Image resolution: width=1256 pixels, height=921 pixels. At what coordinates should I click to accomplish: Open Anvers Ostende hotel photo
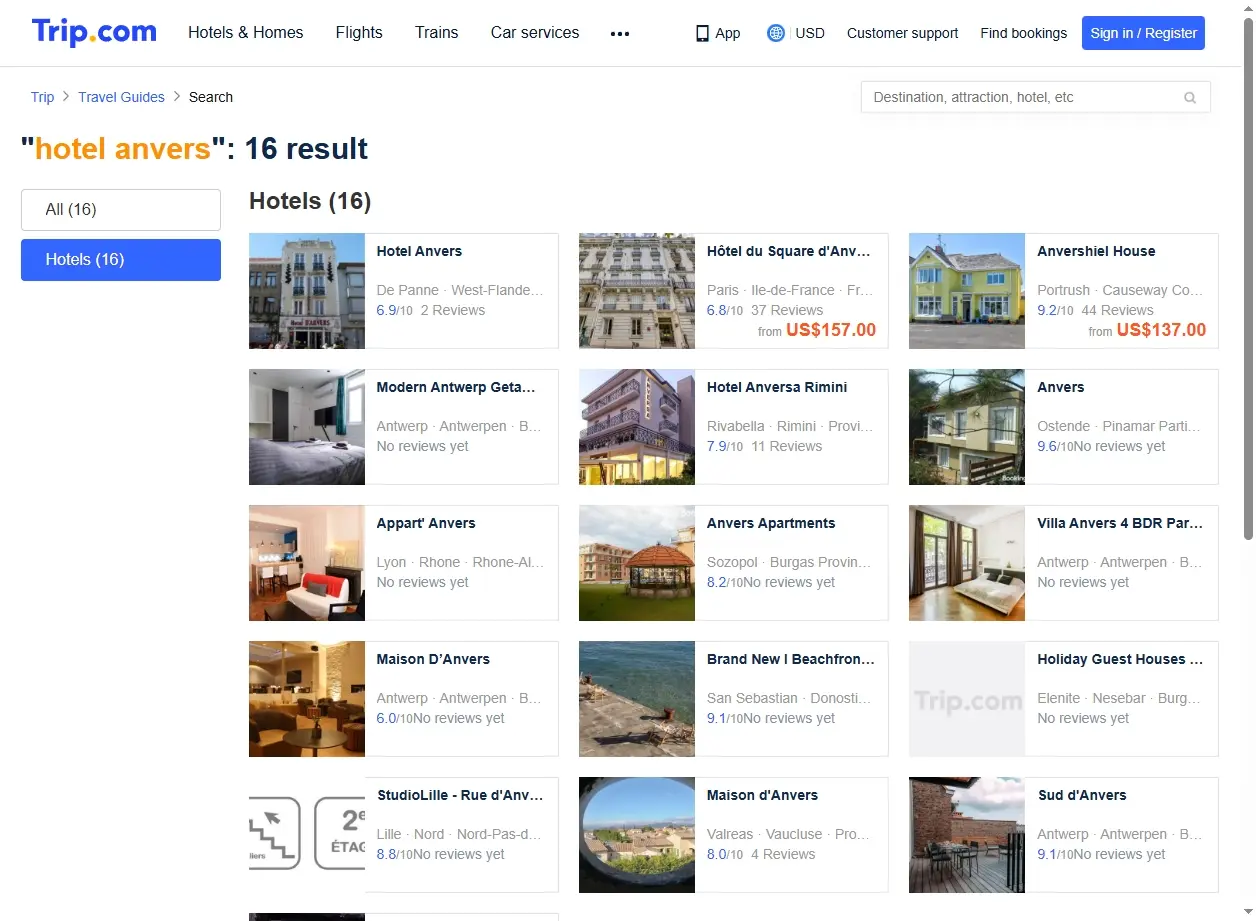click(967, 427)
